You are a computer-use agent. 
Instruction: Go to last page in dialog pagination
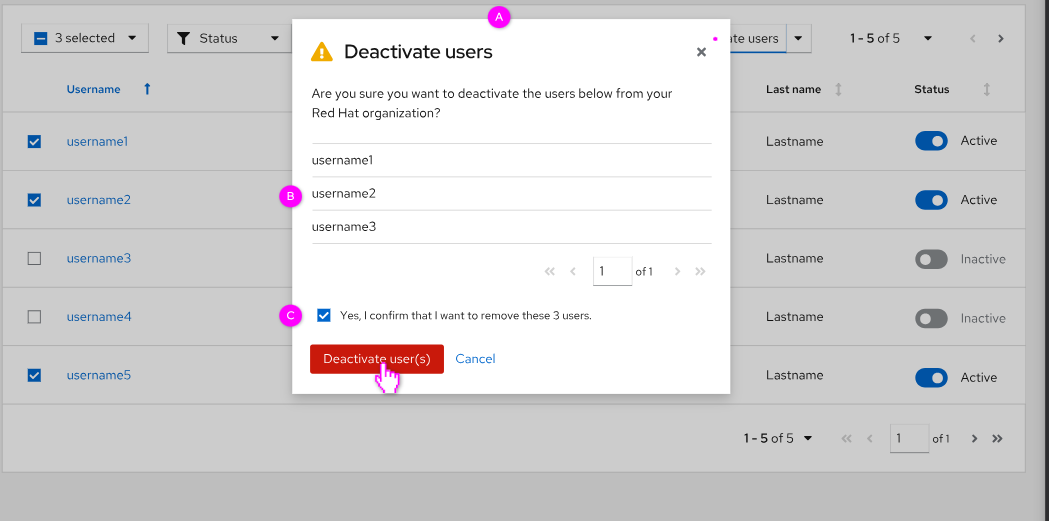coord(700,272)
